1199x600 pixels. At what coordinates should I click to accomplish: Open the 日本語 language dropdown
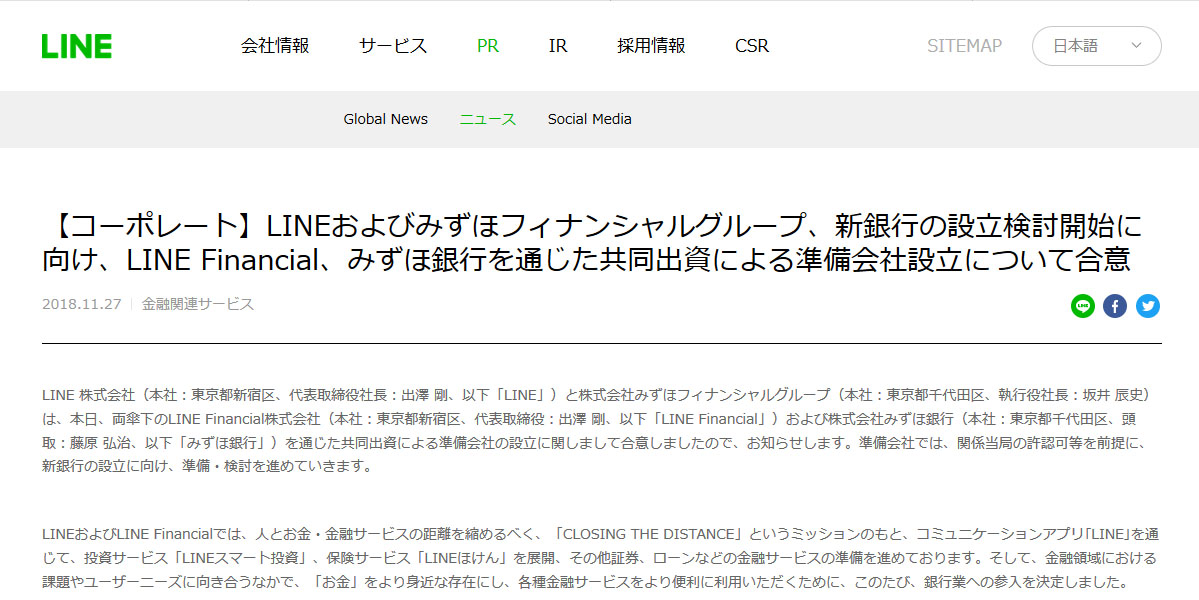[1096, 46]
